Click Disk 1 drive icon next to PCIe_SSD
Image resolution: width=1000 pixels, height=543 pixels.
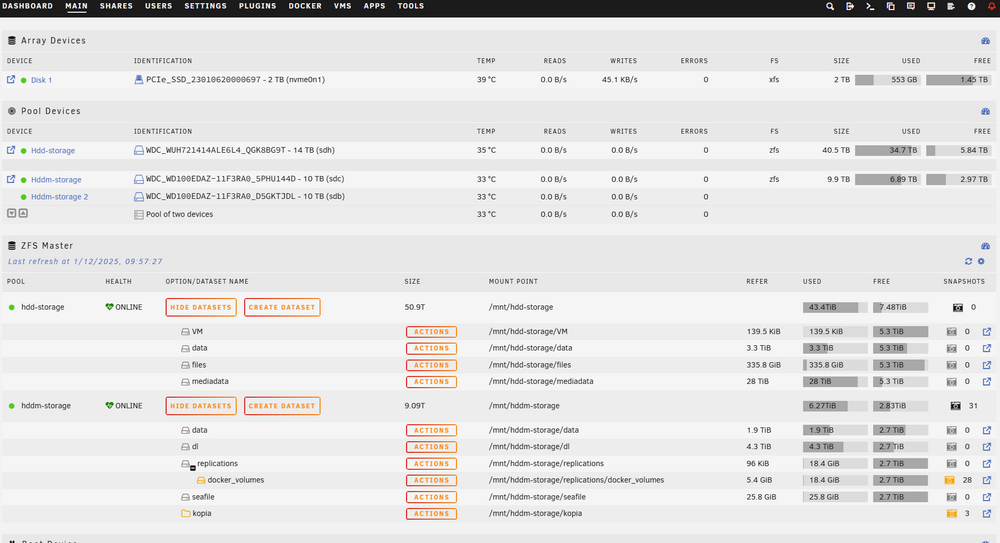click(x=138, y=80)
